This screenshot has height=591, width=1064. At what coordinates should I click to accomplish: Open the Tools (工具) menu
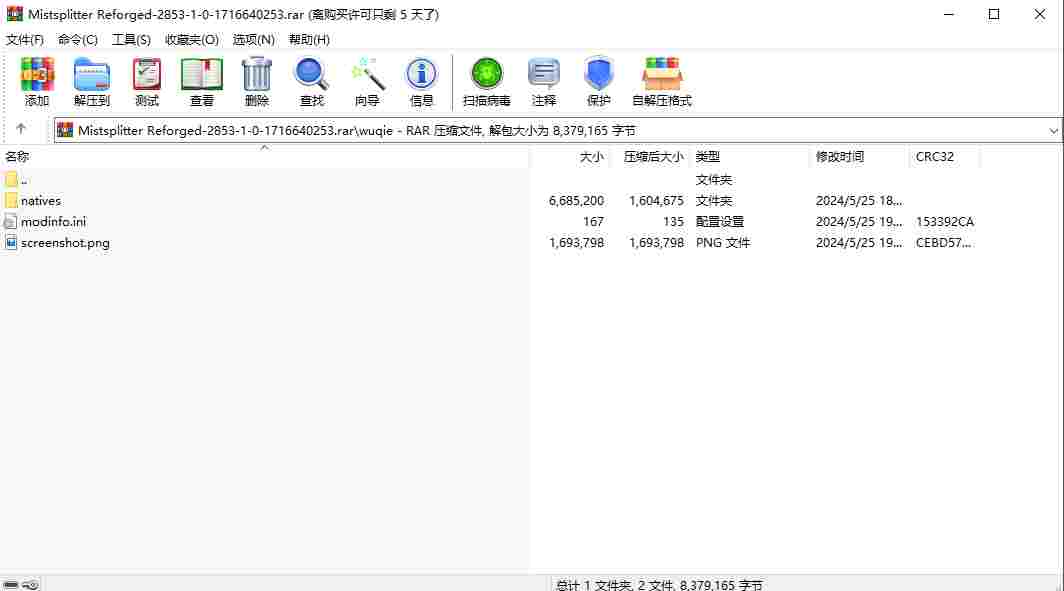tap(131, 39)
